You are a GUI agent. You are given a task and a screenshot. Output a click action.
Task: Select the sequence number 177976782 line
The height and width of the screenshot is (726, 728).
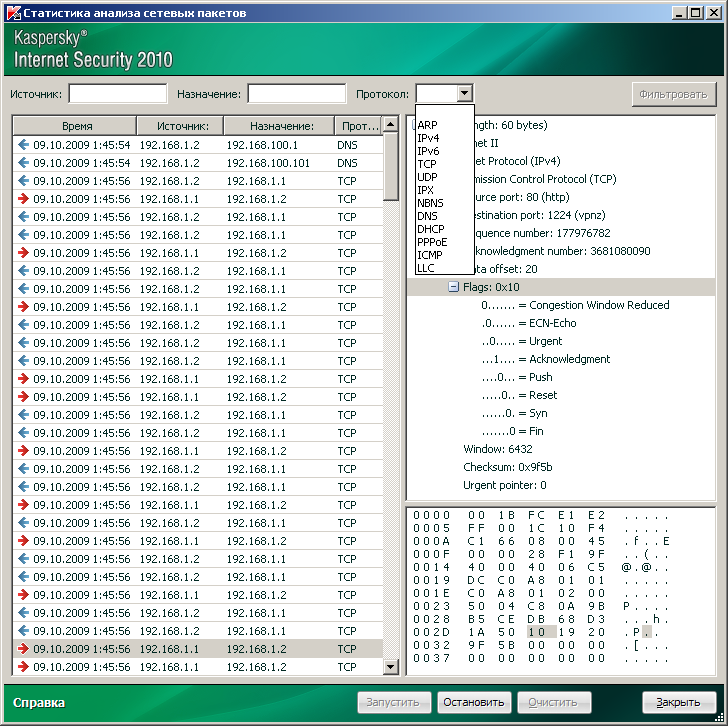tap(542, 233)
